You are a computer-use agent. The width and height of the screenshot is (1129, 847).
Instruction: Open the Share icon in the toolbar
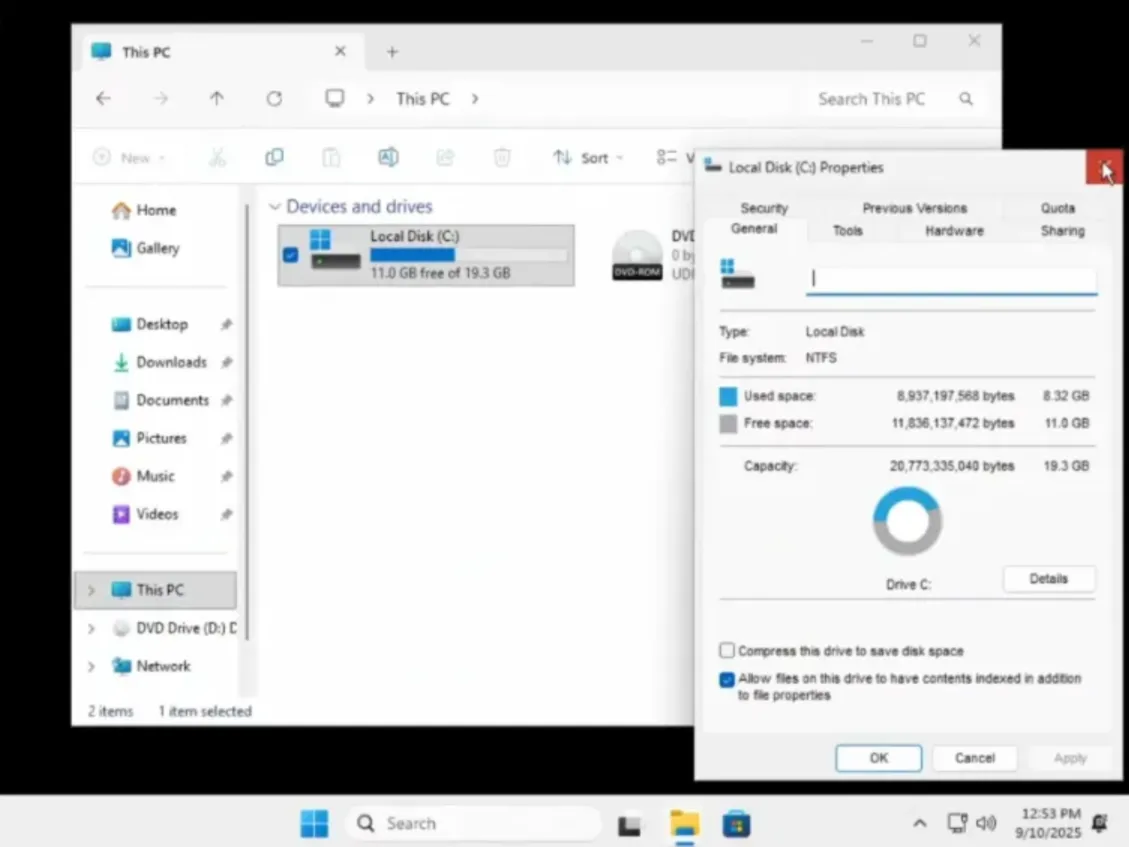click(x=445, y=157)
